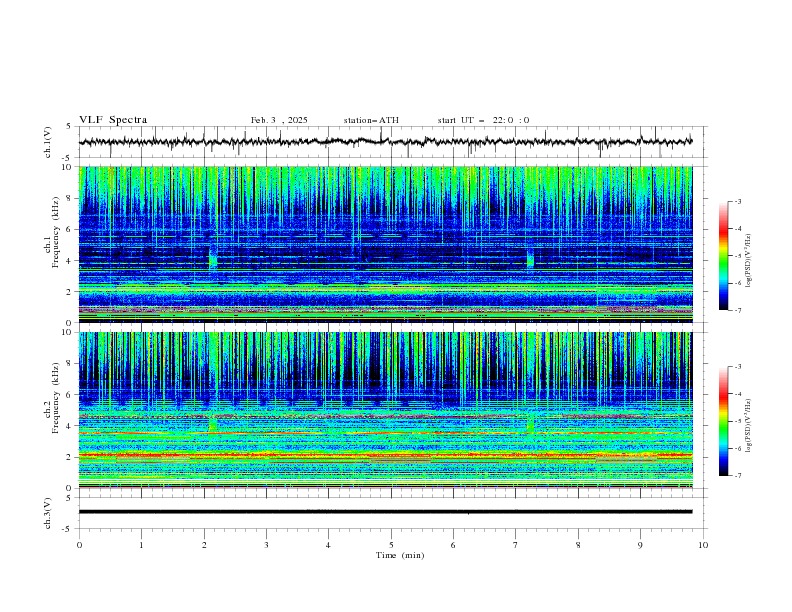Click the ch.1 spectrogram color scale bar
Image resolution: width=792 pixels, height=612 pixels.
pyautogui.click(x=723, y=256)
